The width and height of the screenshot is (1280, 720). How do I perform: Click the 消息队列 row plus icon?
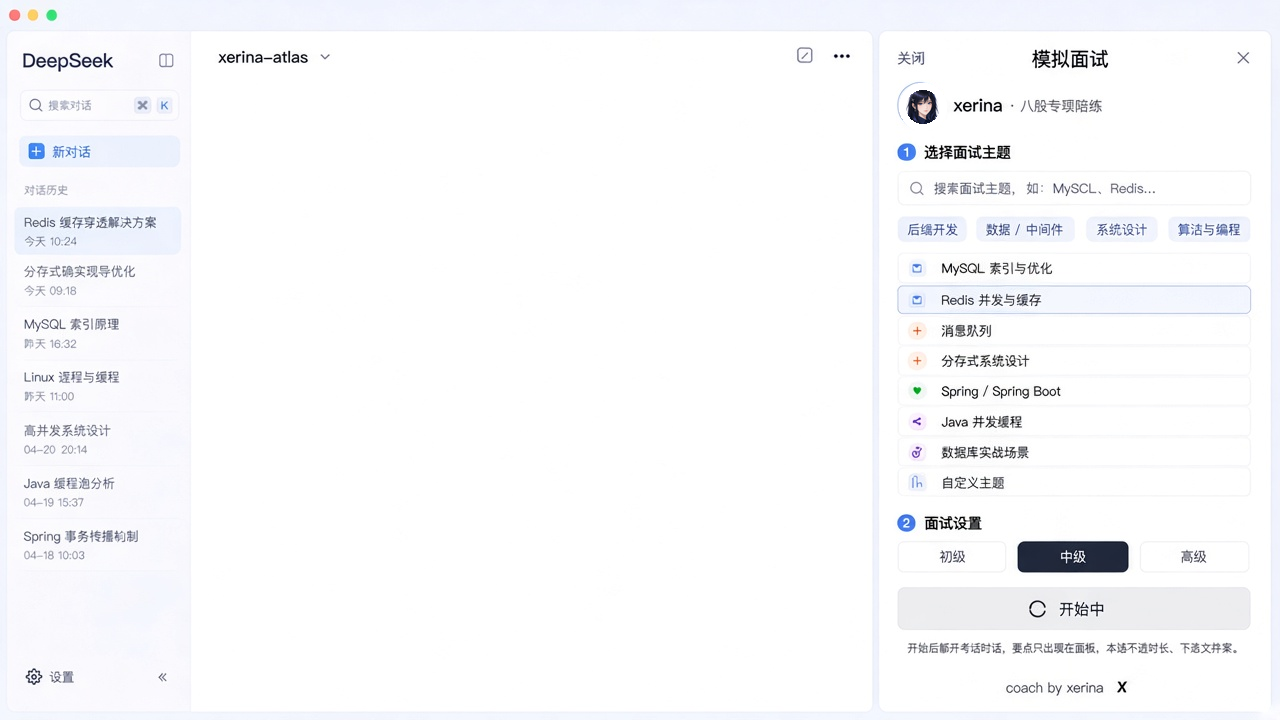(x=917, y=330)
